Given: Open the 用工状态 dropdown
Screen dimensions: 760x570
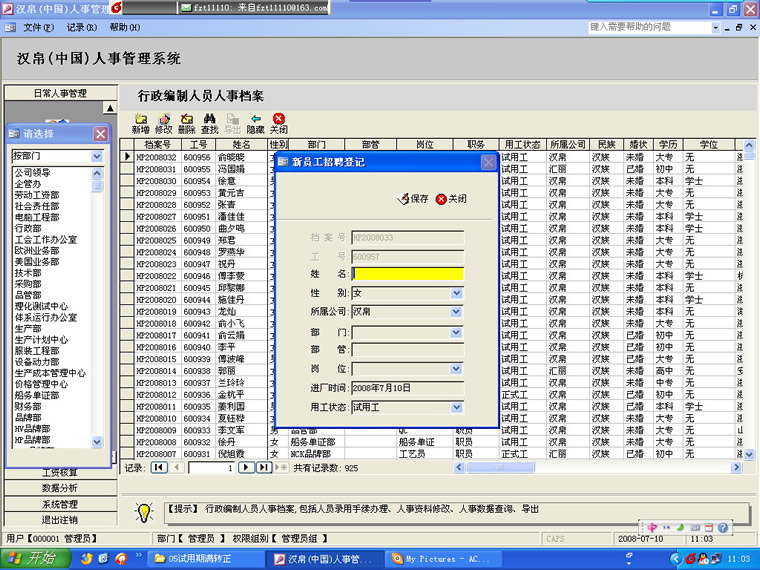Looking at the screenshot, I should pyautogui.click(x=456, y=408).
